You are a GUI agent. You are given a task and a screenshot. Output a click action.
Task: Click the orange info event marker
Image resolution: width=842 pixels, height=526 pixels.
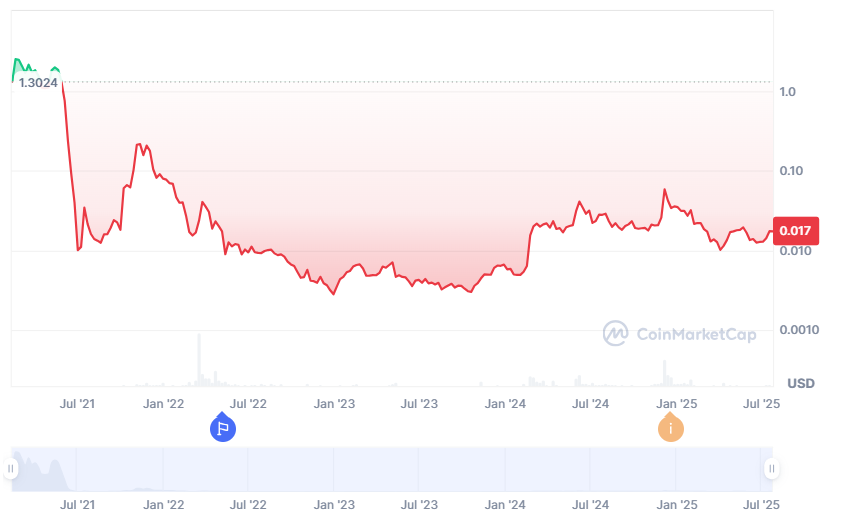point(670,429)
